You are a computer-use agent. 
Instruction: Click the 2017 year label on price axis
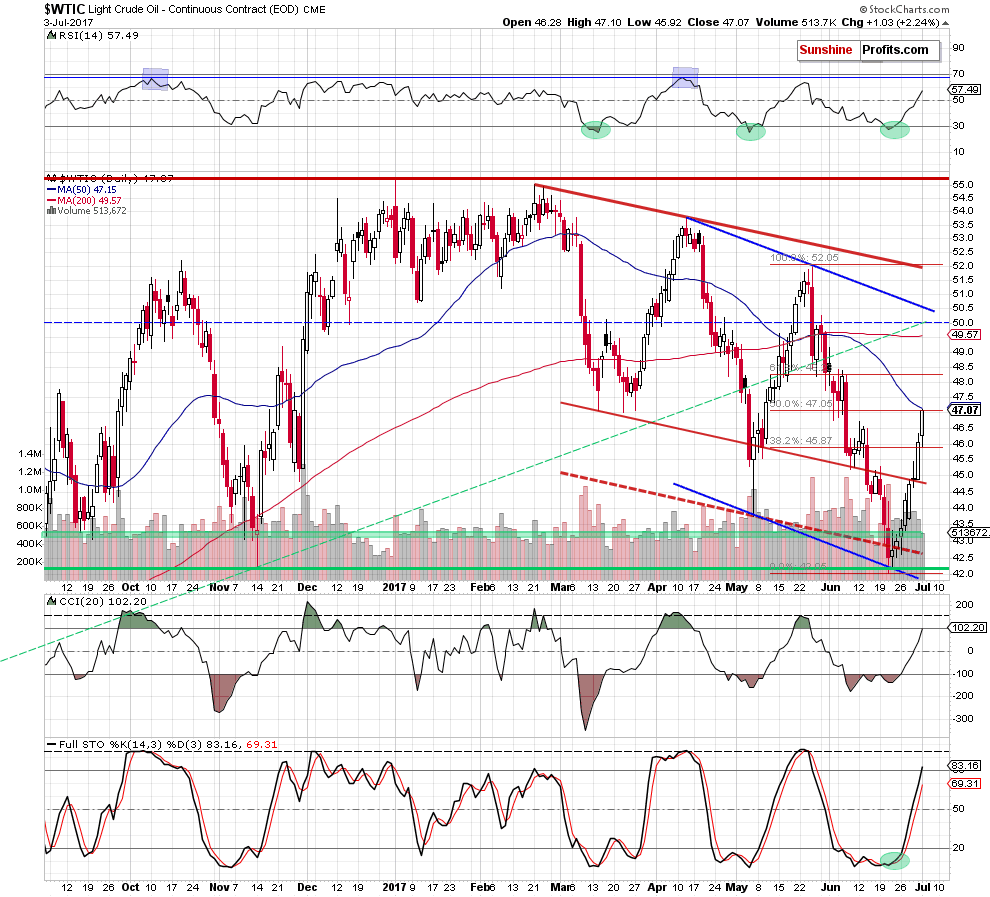pyautogui.click(x=395, y=587)
